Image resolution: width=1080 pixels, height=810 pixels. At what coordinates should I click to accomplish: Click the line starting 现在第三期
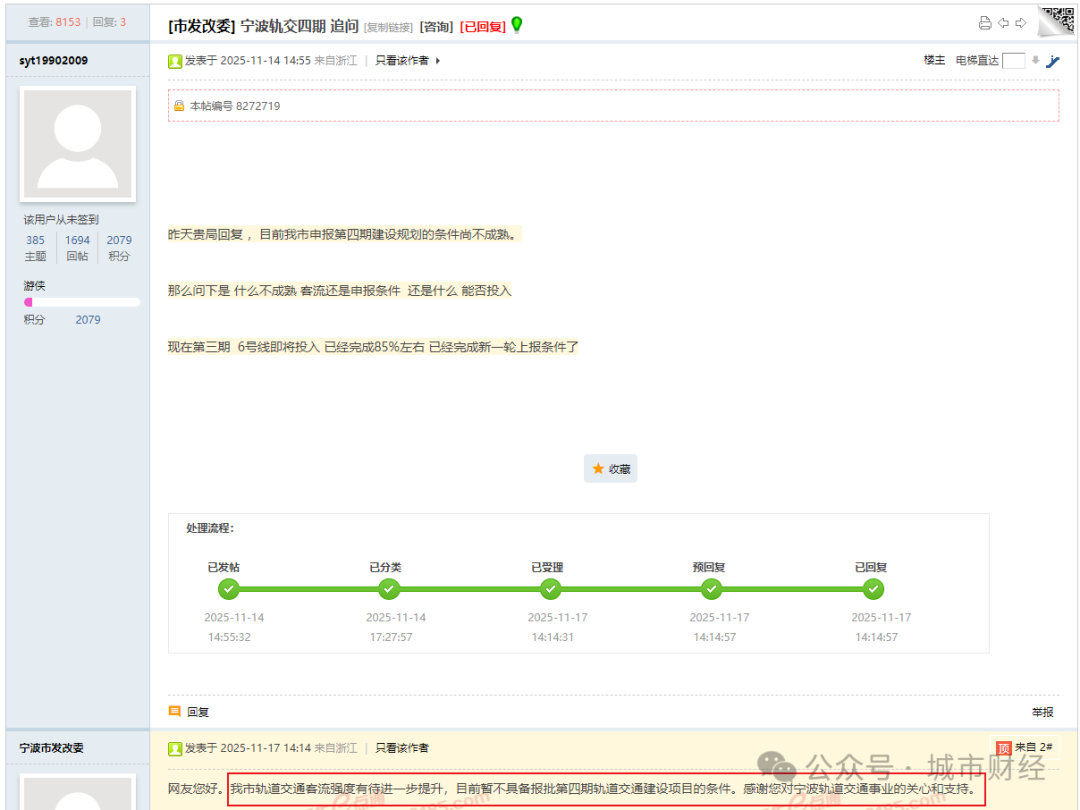click(373, 346)
